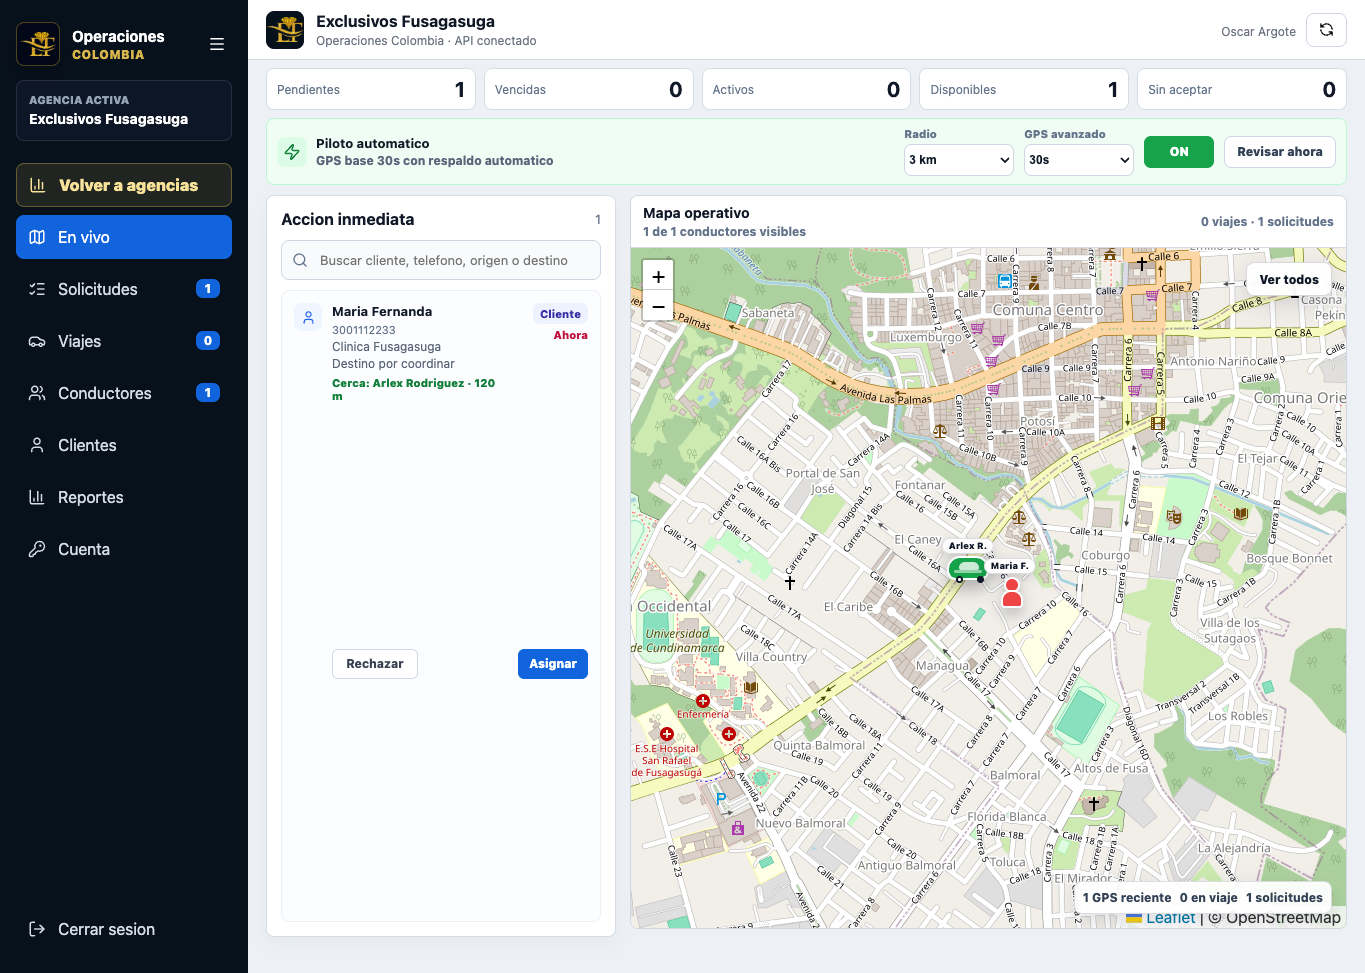Image resolution: width=1365 pixels, height=973 pixels.
Task: Click the Cuenta key icon
Action: (x=37, y=549)
